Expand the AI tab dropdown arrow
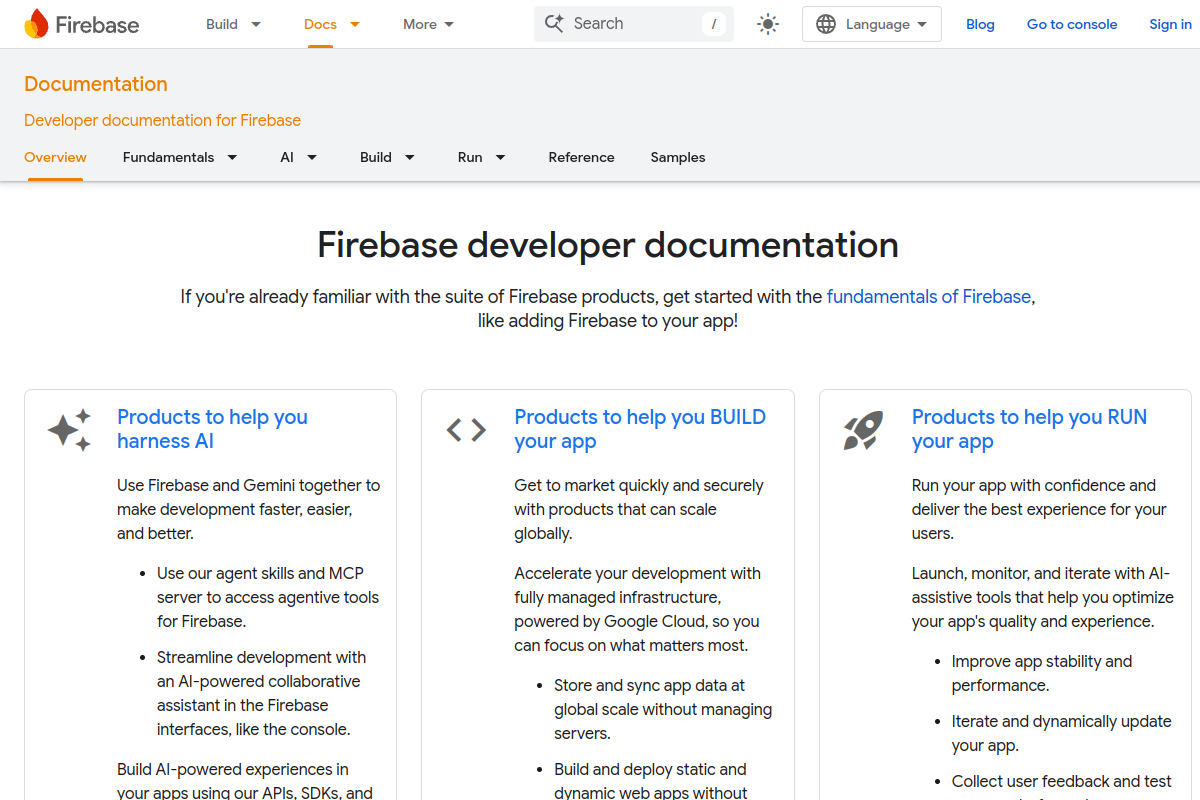 312,157
